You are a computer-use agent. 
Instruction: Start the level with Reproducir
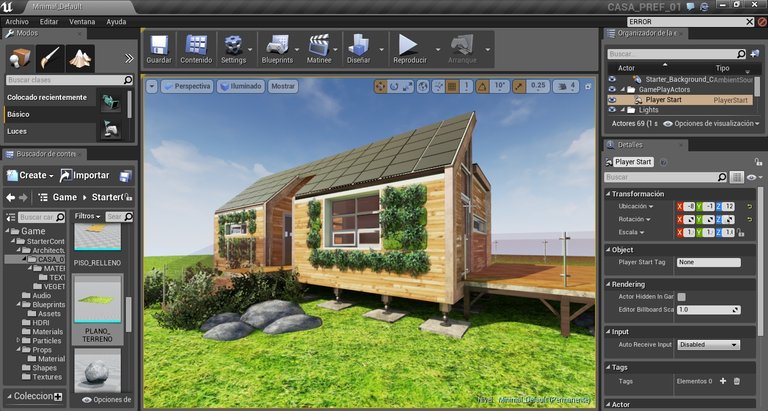coord(409,49)
